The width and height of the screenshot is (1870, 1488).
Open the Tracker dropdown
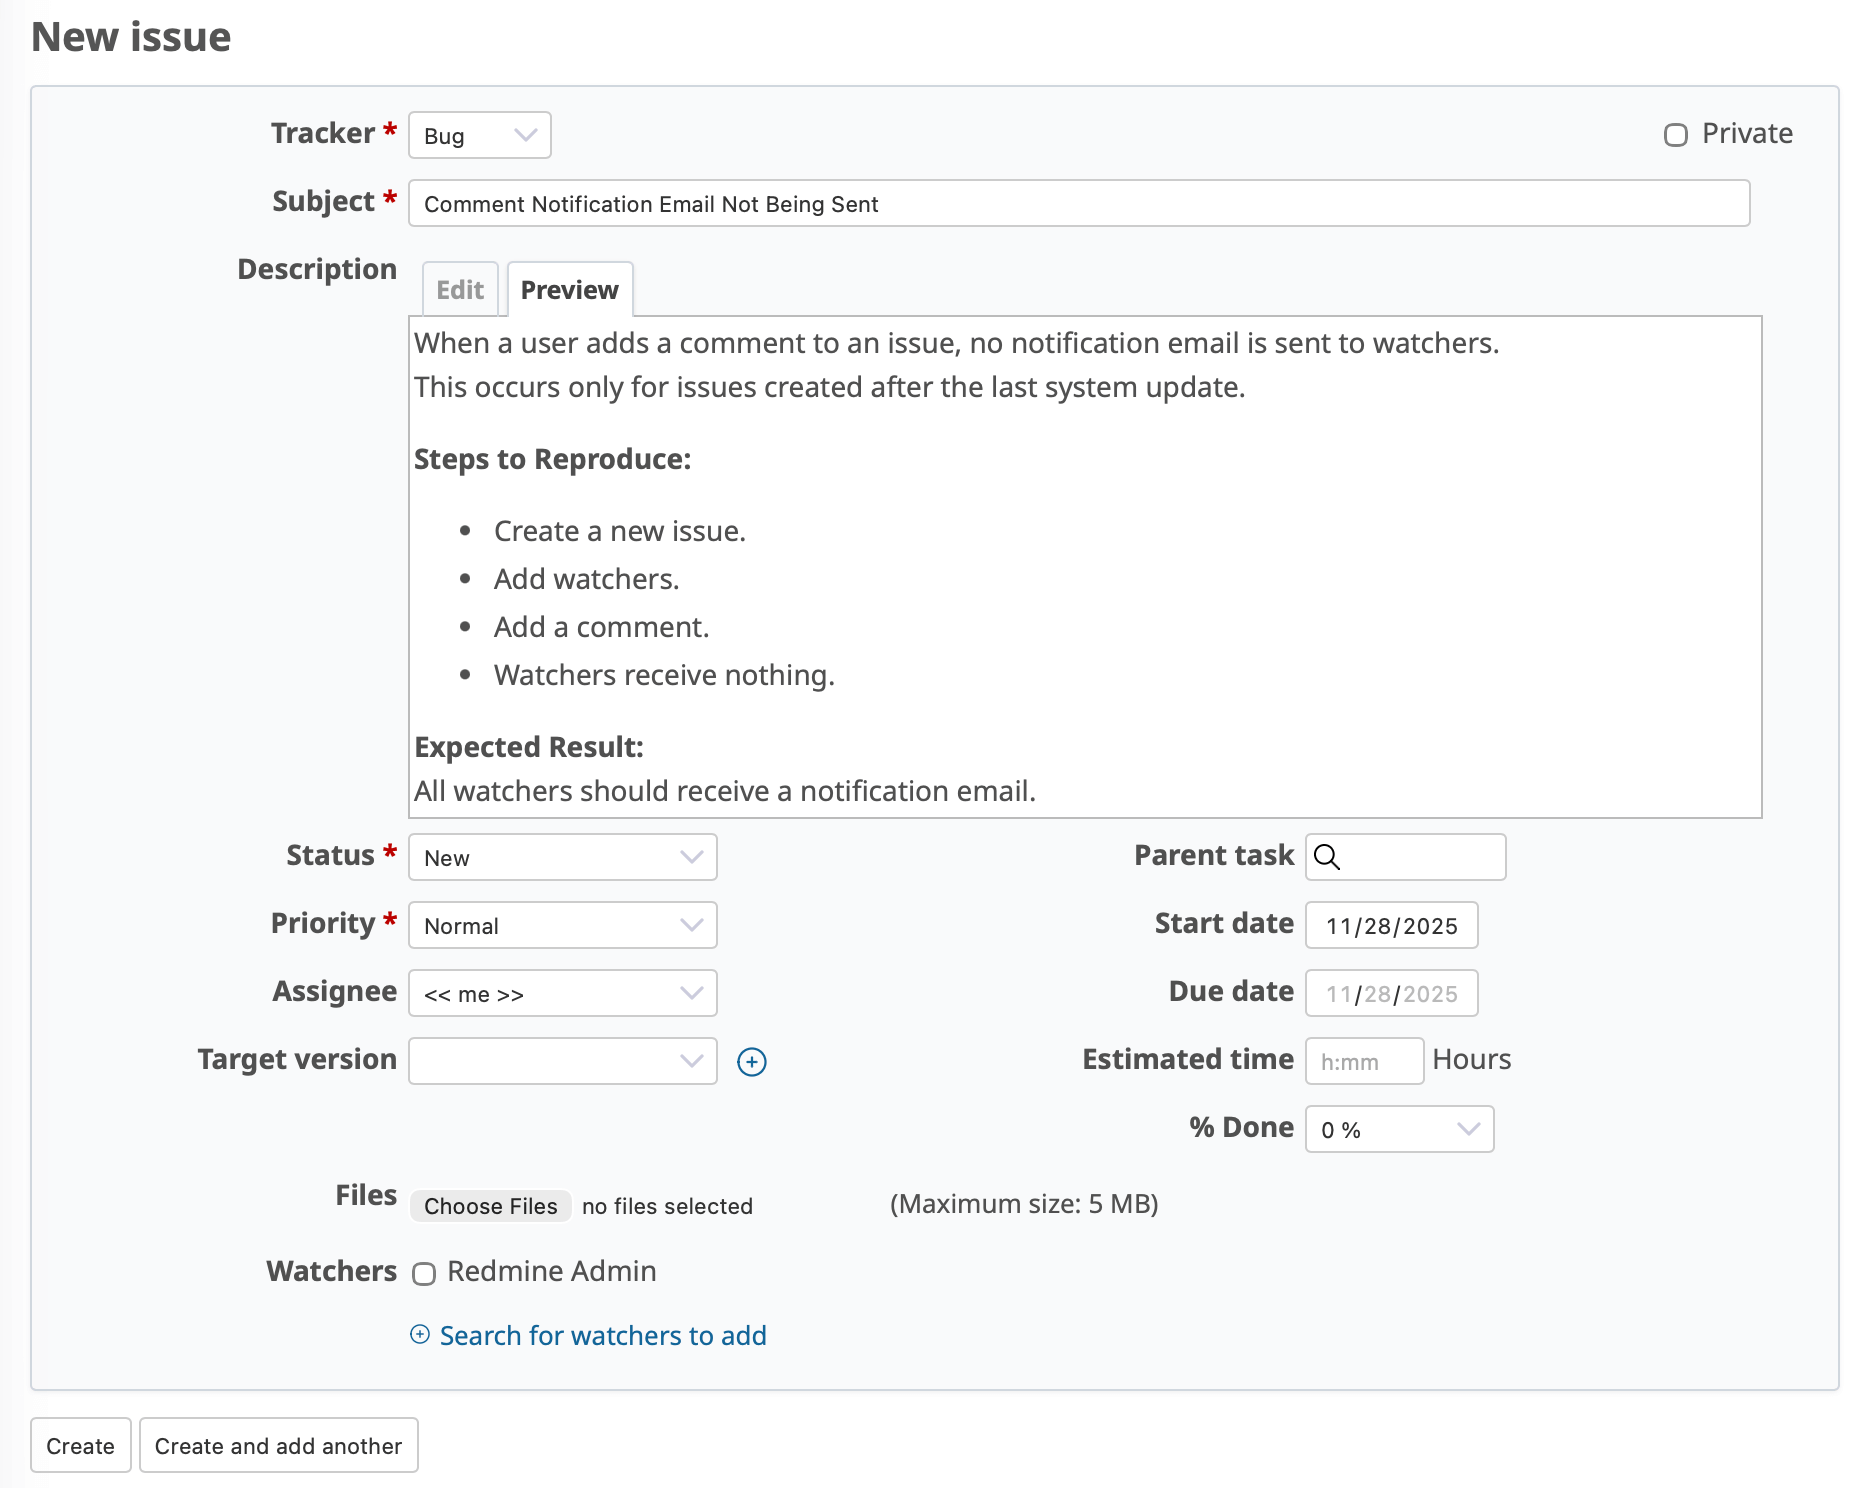point(479,135)
